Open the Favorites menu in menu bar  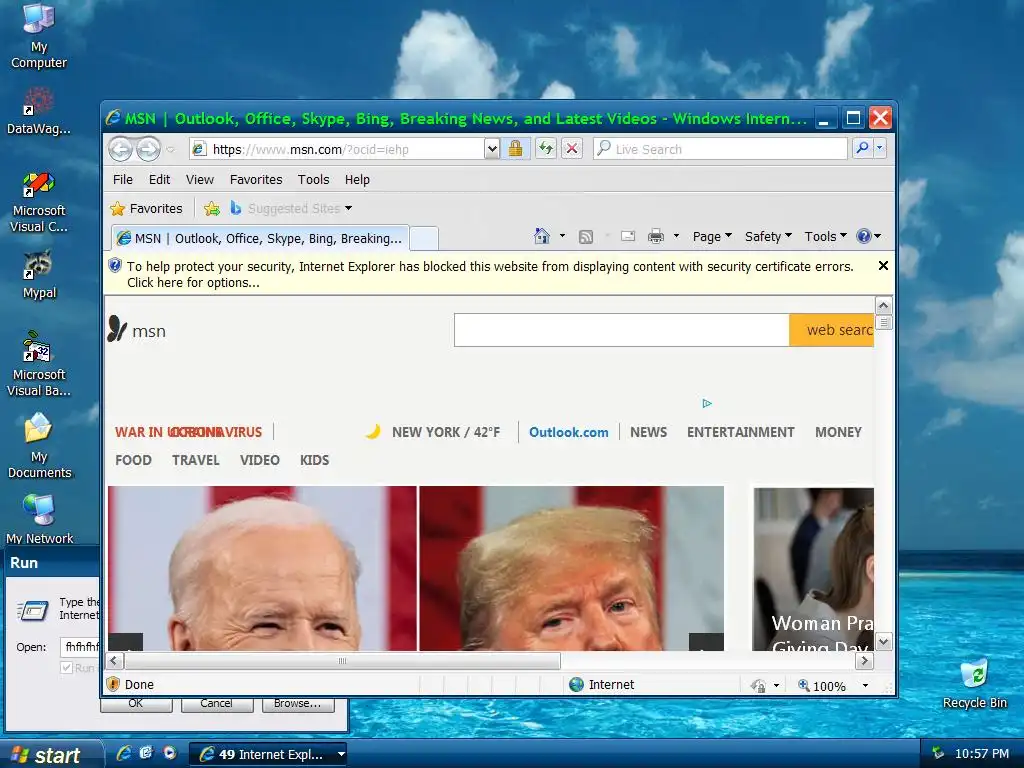(x=256, y=180)
